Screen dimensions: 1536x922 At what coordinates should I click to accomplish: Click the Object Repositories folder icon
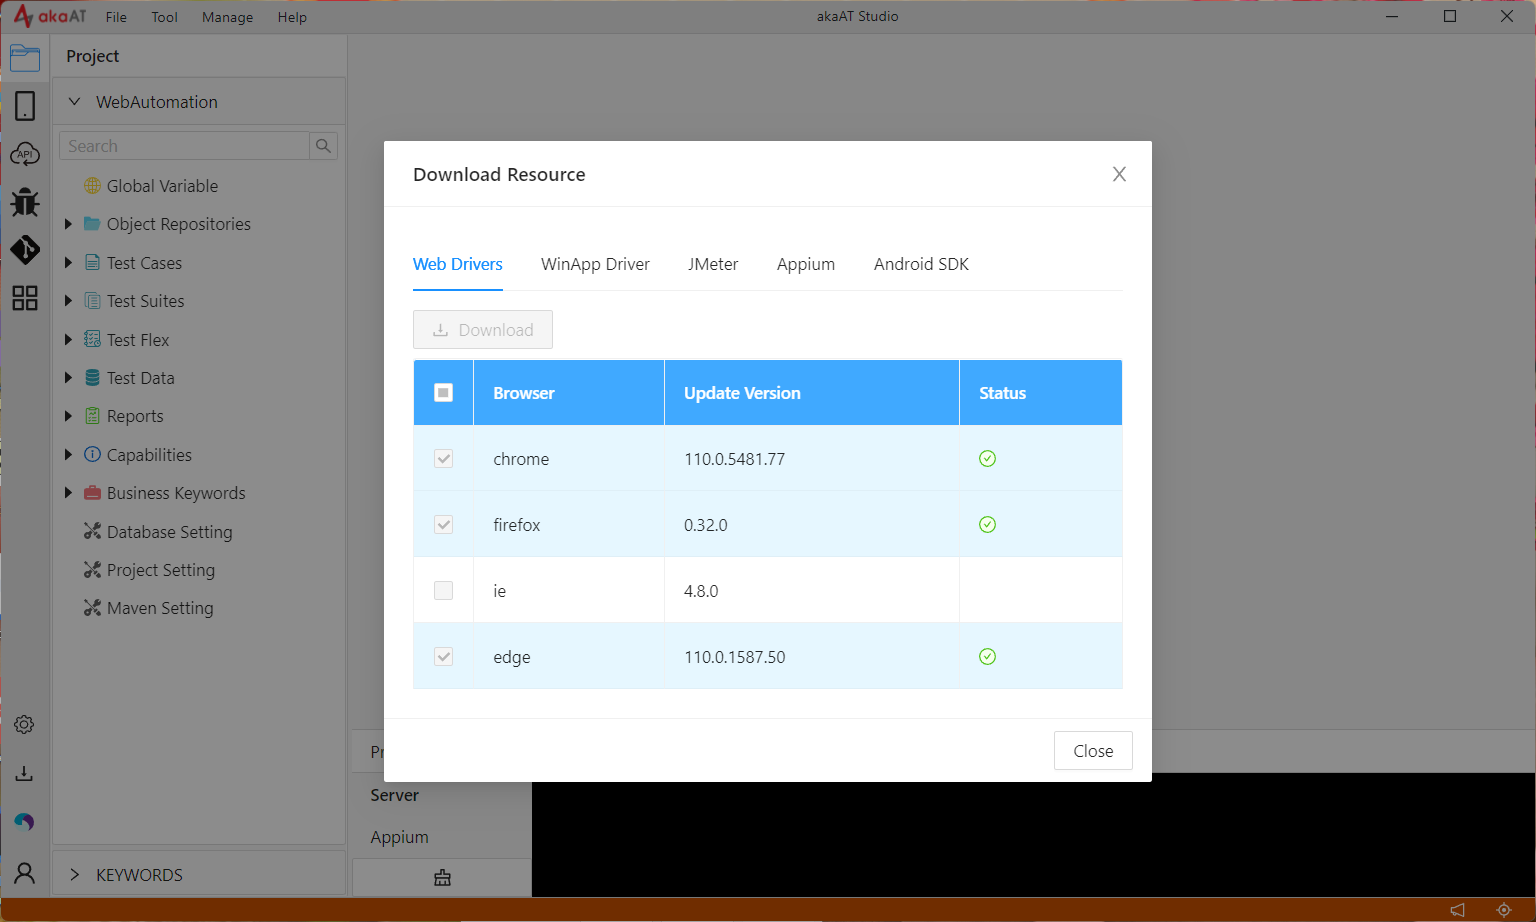coord(92,224)
